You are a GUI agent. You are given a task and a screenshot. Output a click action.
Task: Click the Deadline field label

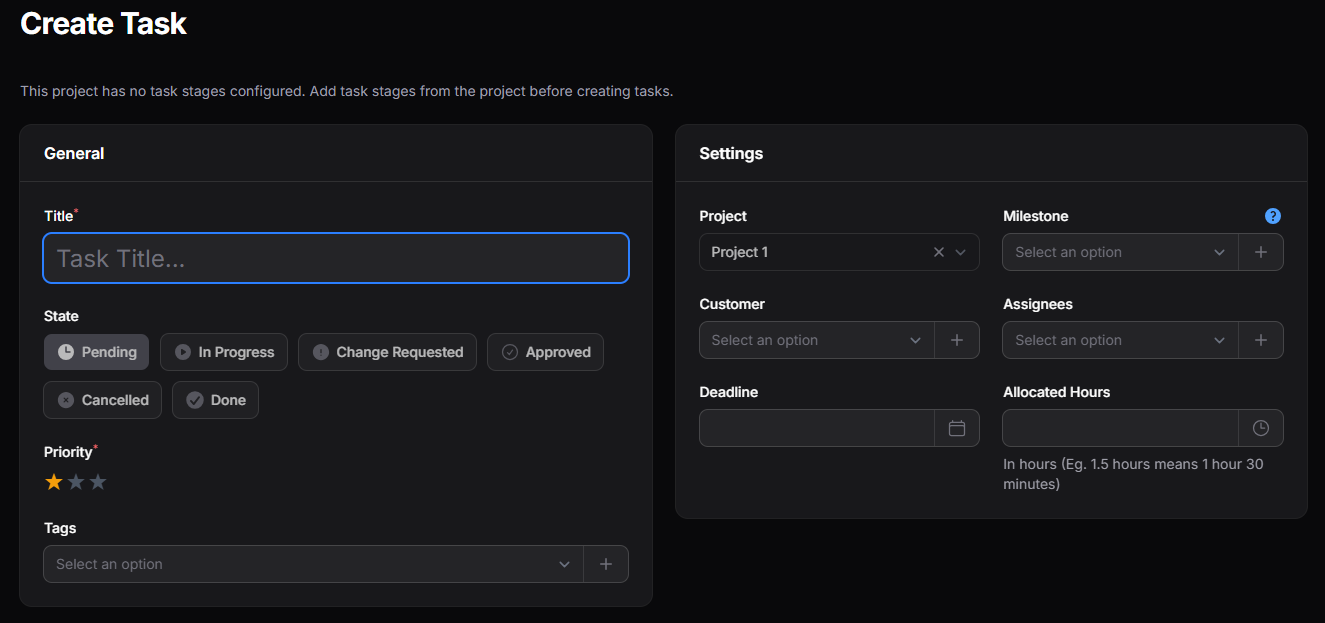728,392
